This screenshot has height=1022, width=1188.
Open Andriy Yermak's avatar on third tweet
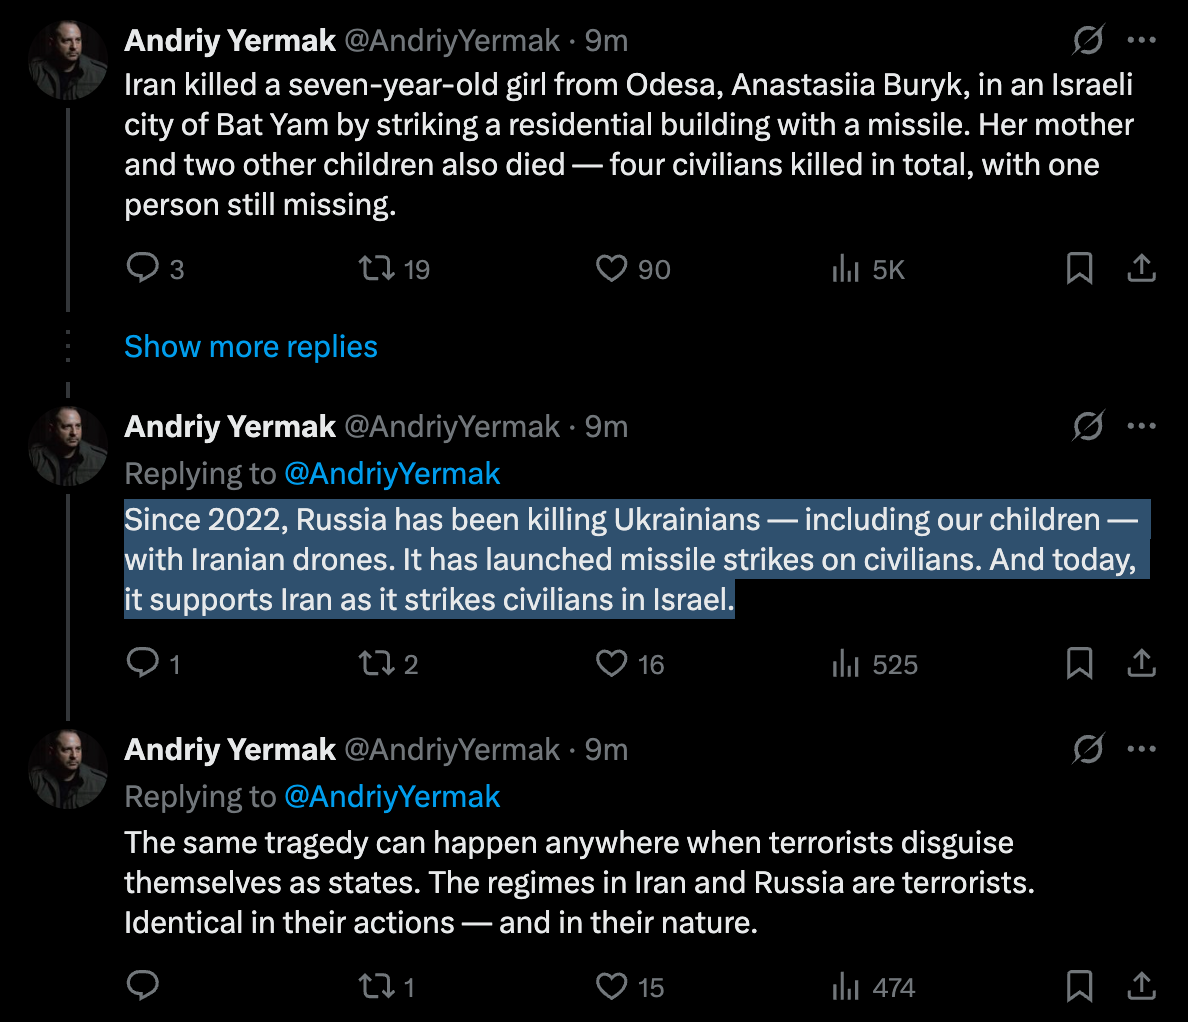pyautogui.click(x=68, y=769)
